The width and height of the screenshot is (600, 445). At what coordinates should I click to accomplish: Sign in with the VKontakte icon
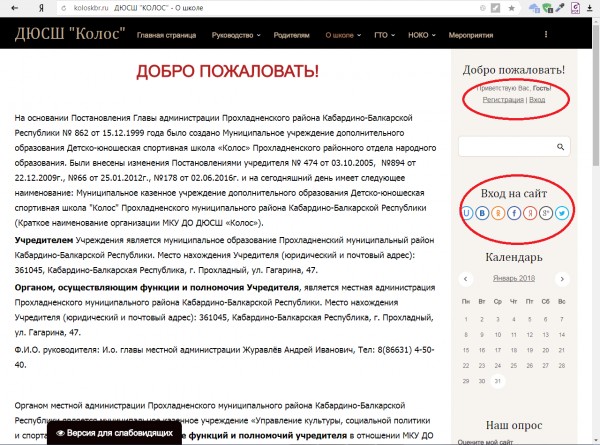coord(482,213)
